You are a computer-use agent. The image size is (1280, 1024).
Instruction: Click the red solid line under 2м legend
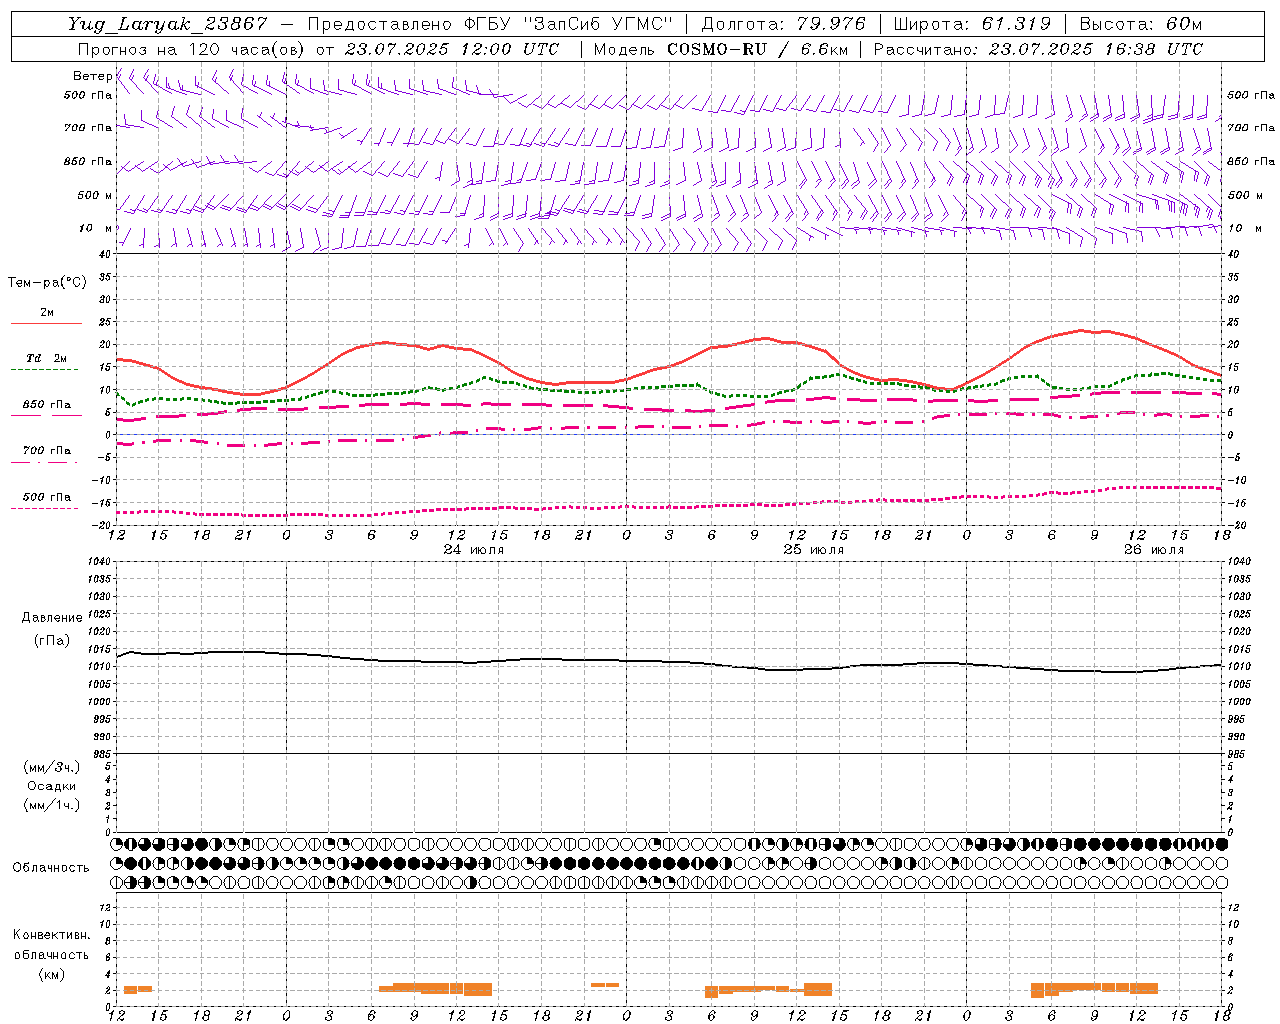click(x=46, y=324)
